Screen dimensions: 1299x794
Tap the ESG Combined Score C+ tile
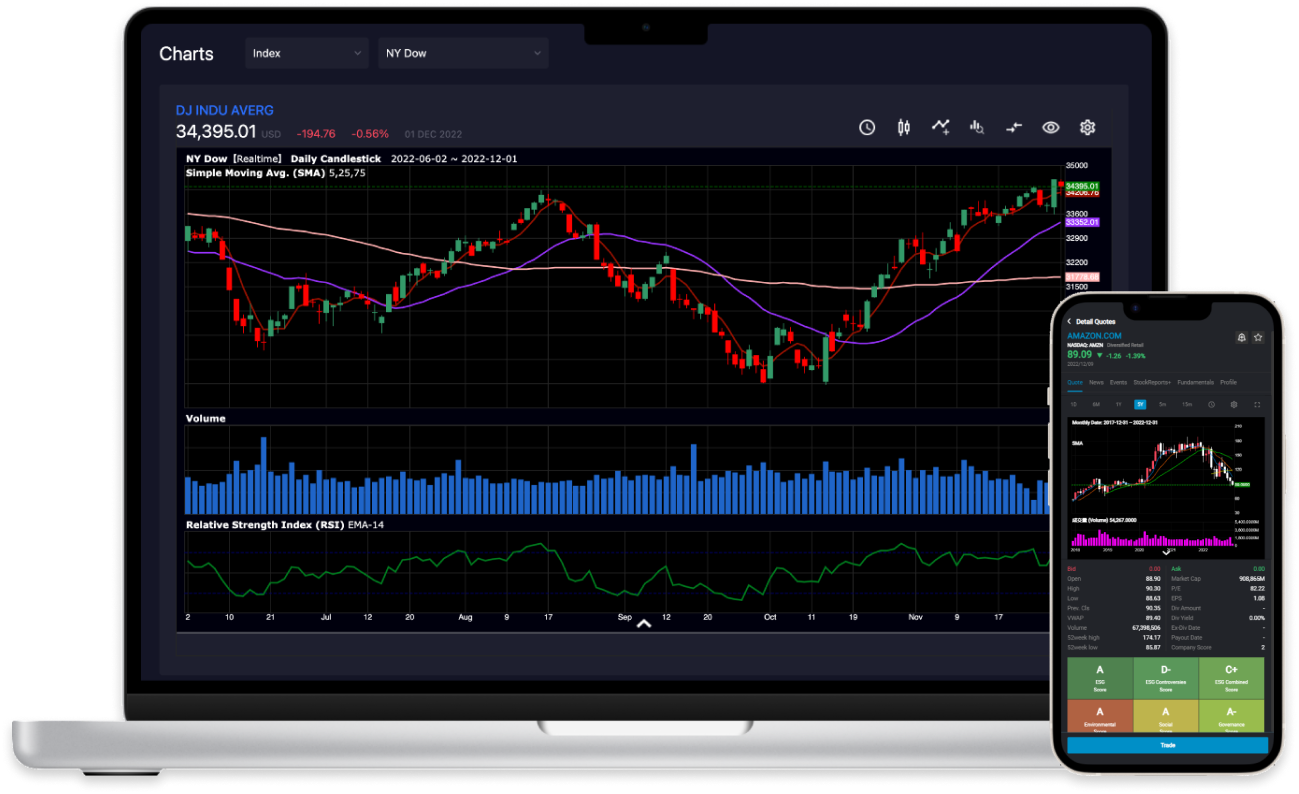click(1231, 678)
